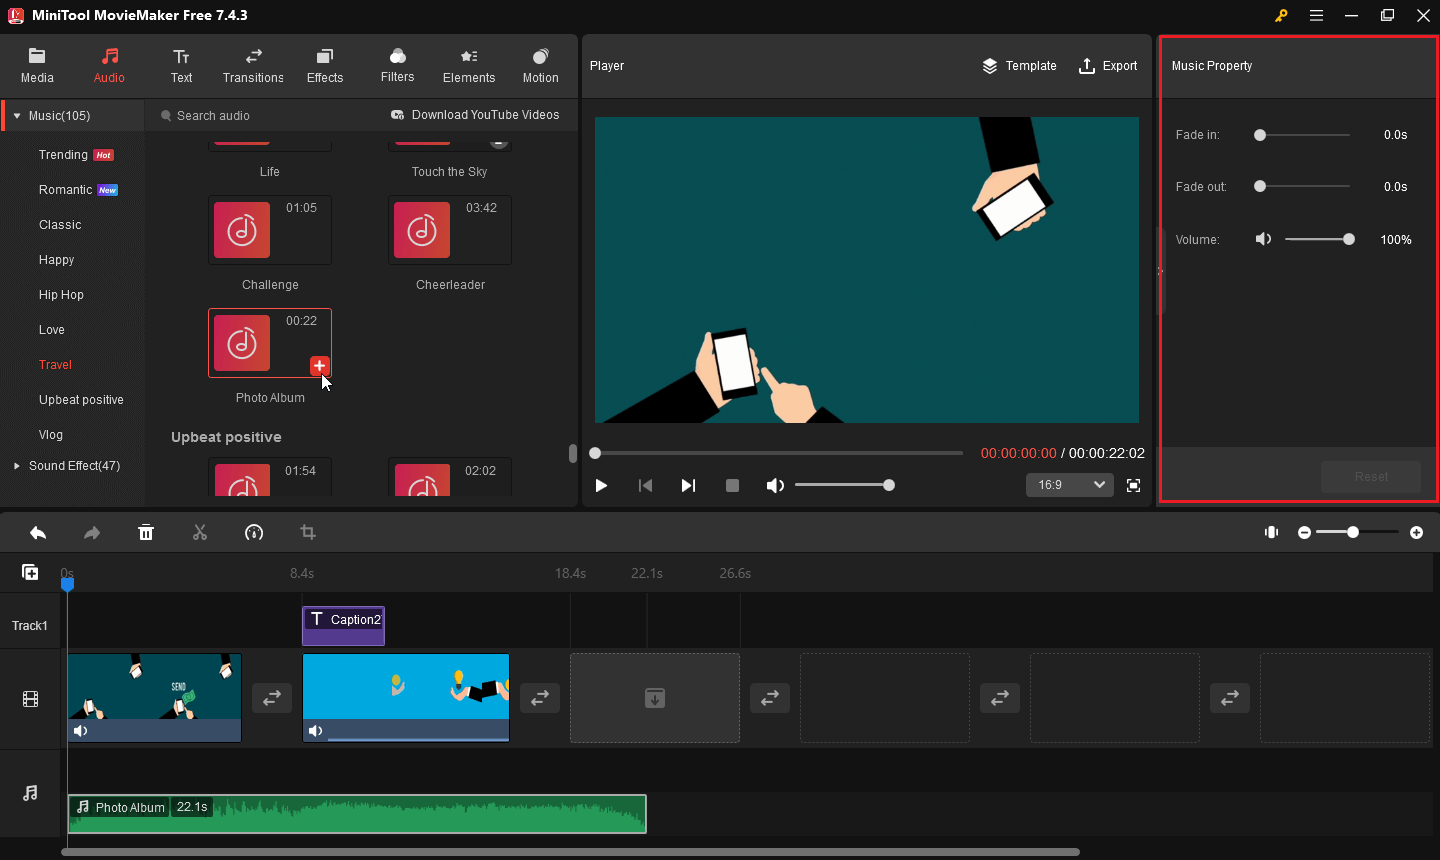This screenshot has width=1440, height=860.
Task: Select the Happy music category
Action: pyautogui.click(x=57, y=260)
